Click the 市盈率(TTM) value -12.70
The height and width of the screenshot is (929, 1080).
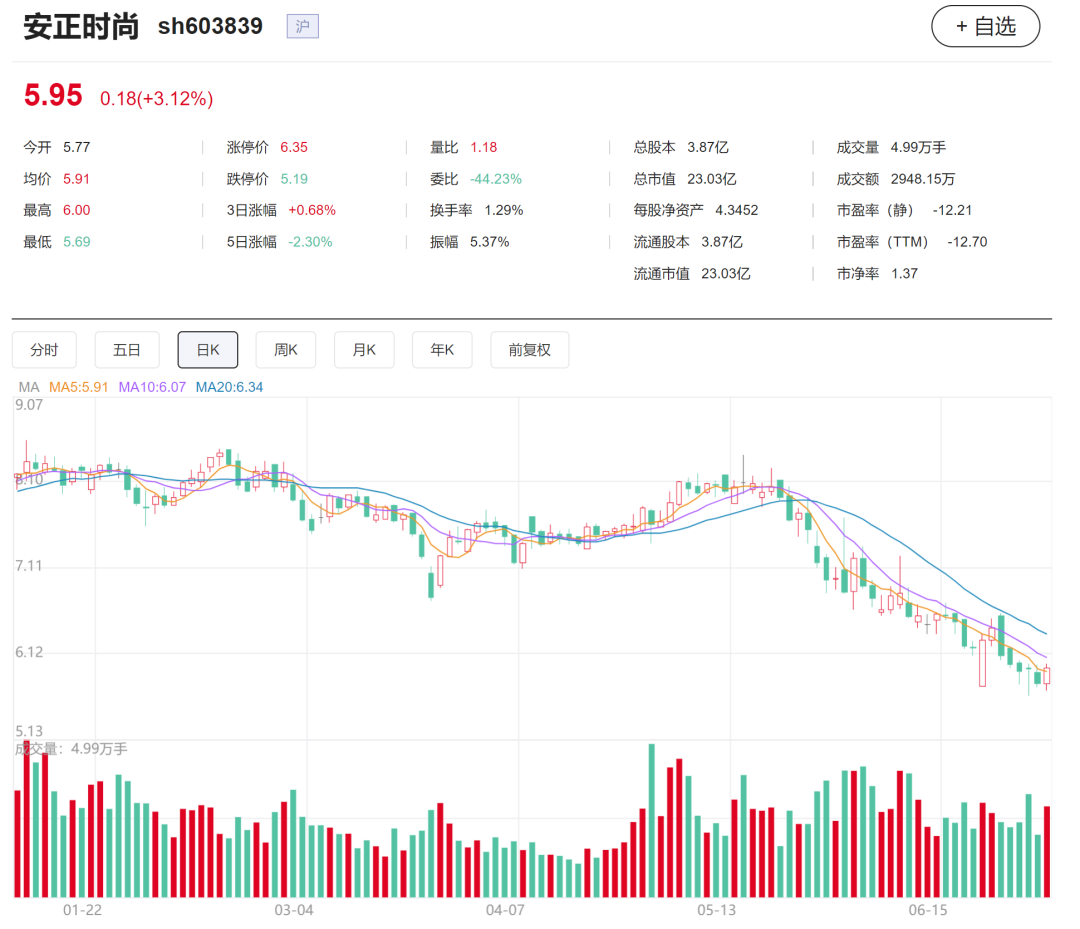point(967,242)
